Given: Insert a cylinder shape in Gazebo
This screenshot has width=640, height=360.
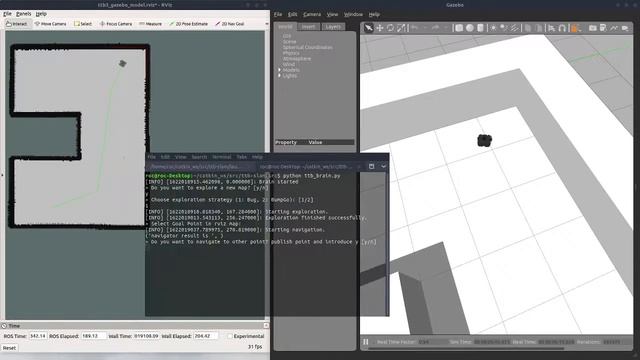Looking at the screenshot, I should click(x=480, y=28).
